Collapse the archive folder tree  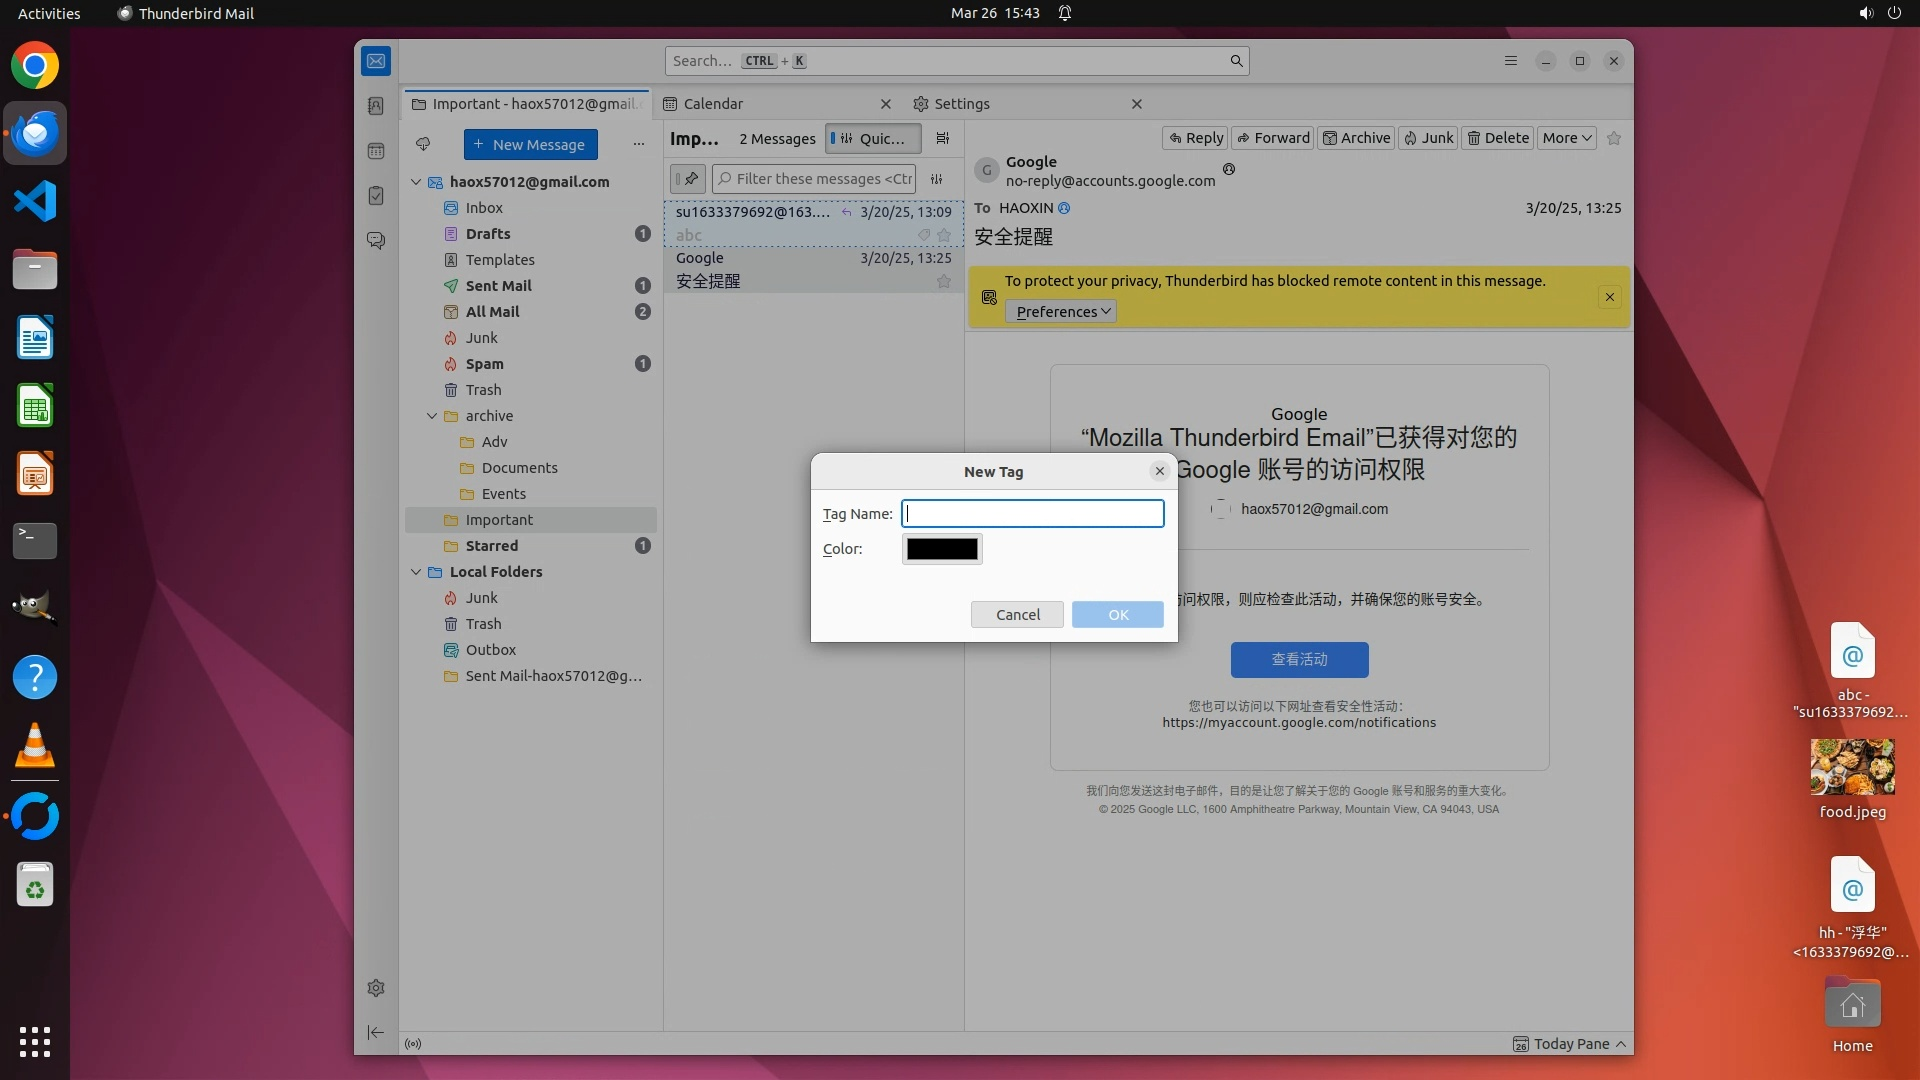click(x=432, y=416)
